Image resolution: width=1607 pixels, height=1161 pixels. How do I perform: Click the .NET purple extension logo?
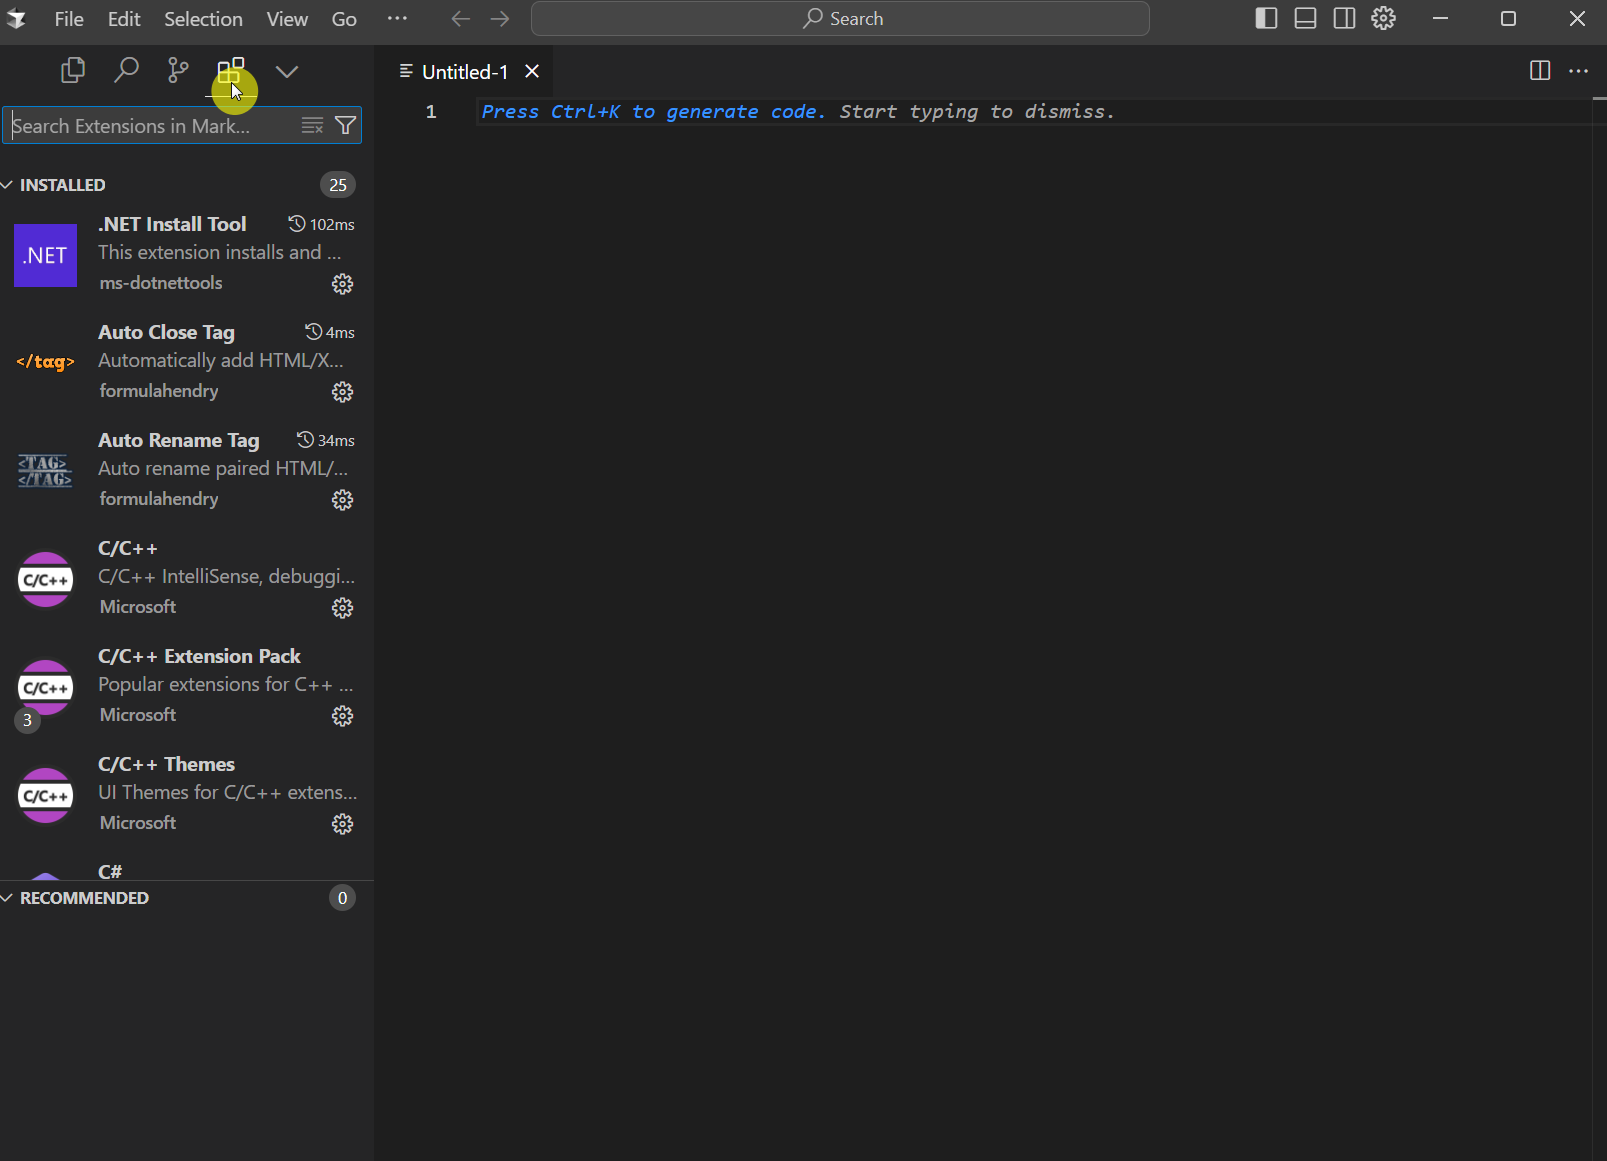(45, 255)
